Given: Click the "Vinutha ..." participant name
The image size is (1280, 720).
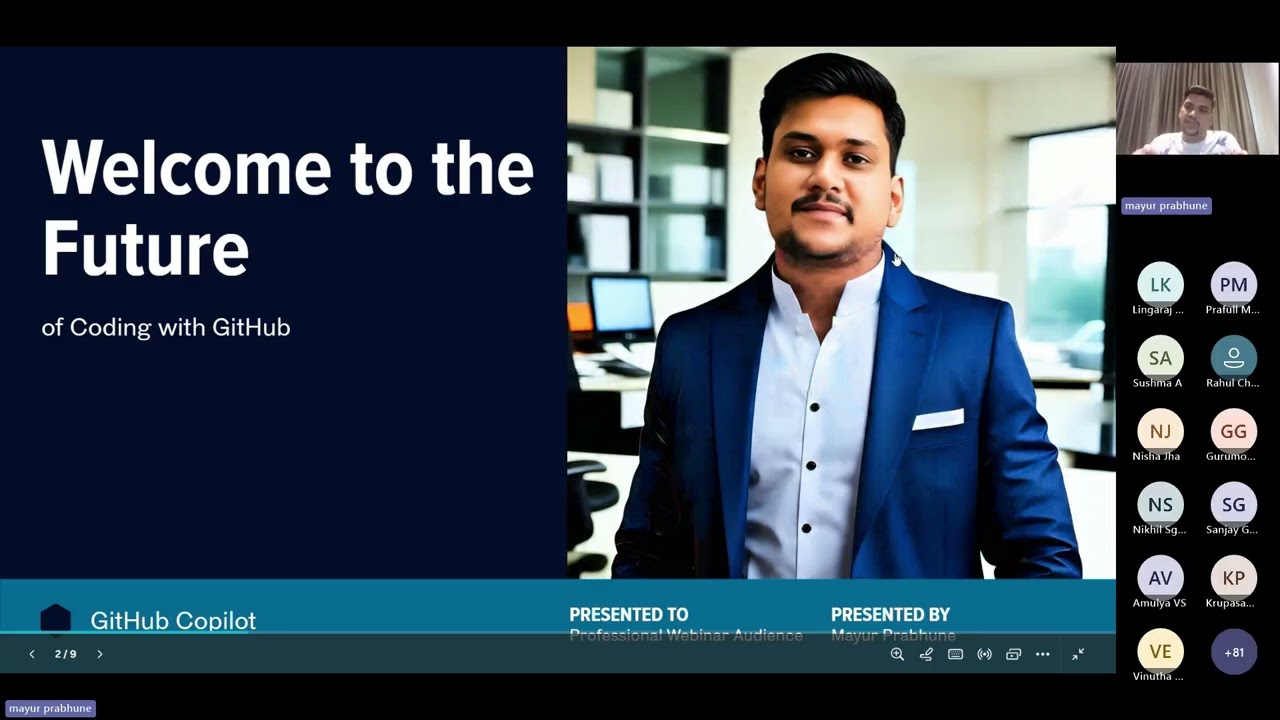Looking at the screenshot, I should pyautogui.click(x=1158, y=677).
